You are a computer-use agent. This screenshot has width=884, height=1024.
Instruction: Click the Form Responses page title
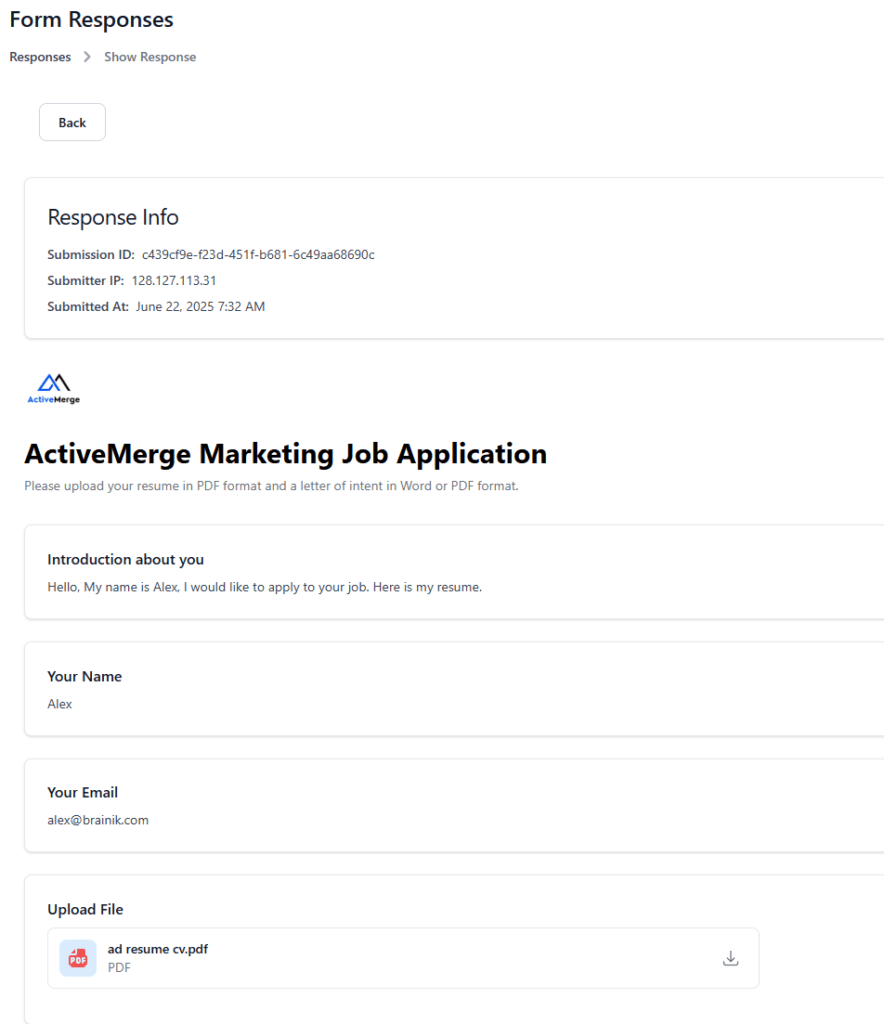[91, 20]
